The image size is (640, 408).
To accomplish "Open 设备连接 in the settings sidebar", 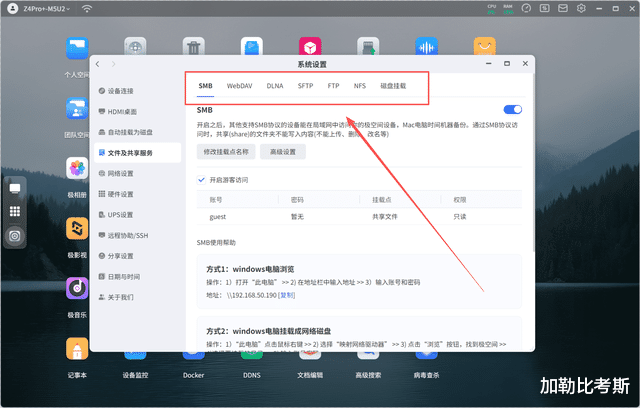I will pyautogui.click(x=138, y=91).
